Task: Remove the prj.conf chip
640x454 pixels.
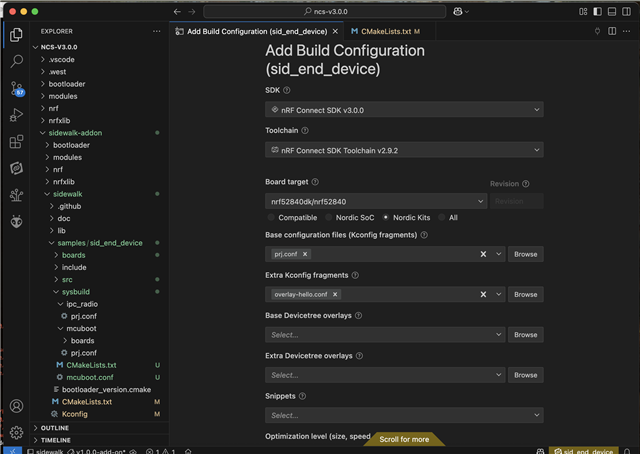Action: 305,254
